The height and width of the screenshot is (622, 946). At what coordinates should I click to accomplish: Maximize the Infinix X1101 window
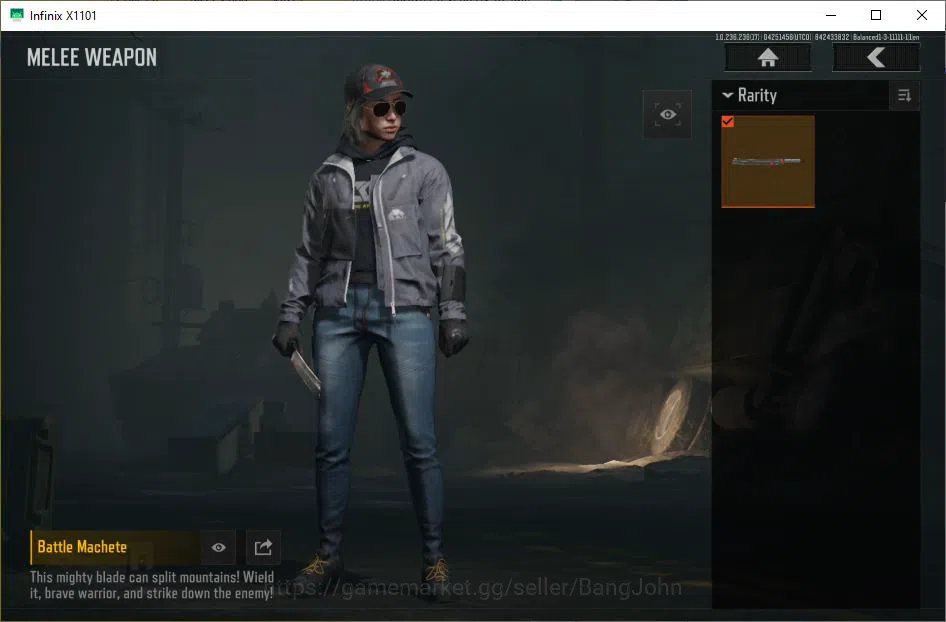pos(876,15)
